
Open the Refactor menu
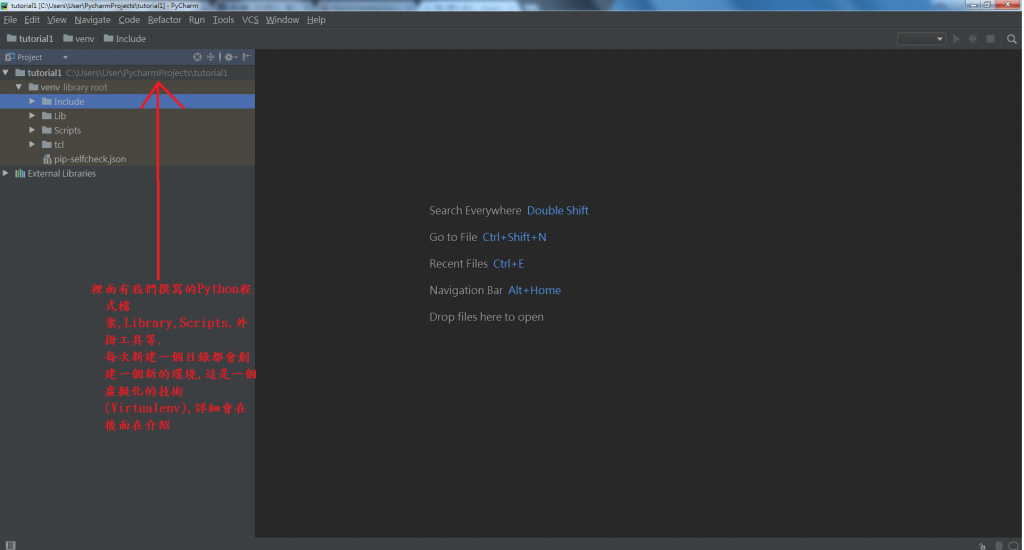[165, 20]
